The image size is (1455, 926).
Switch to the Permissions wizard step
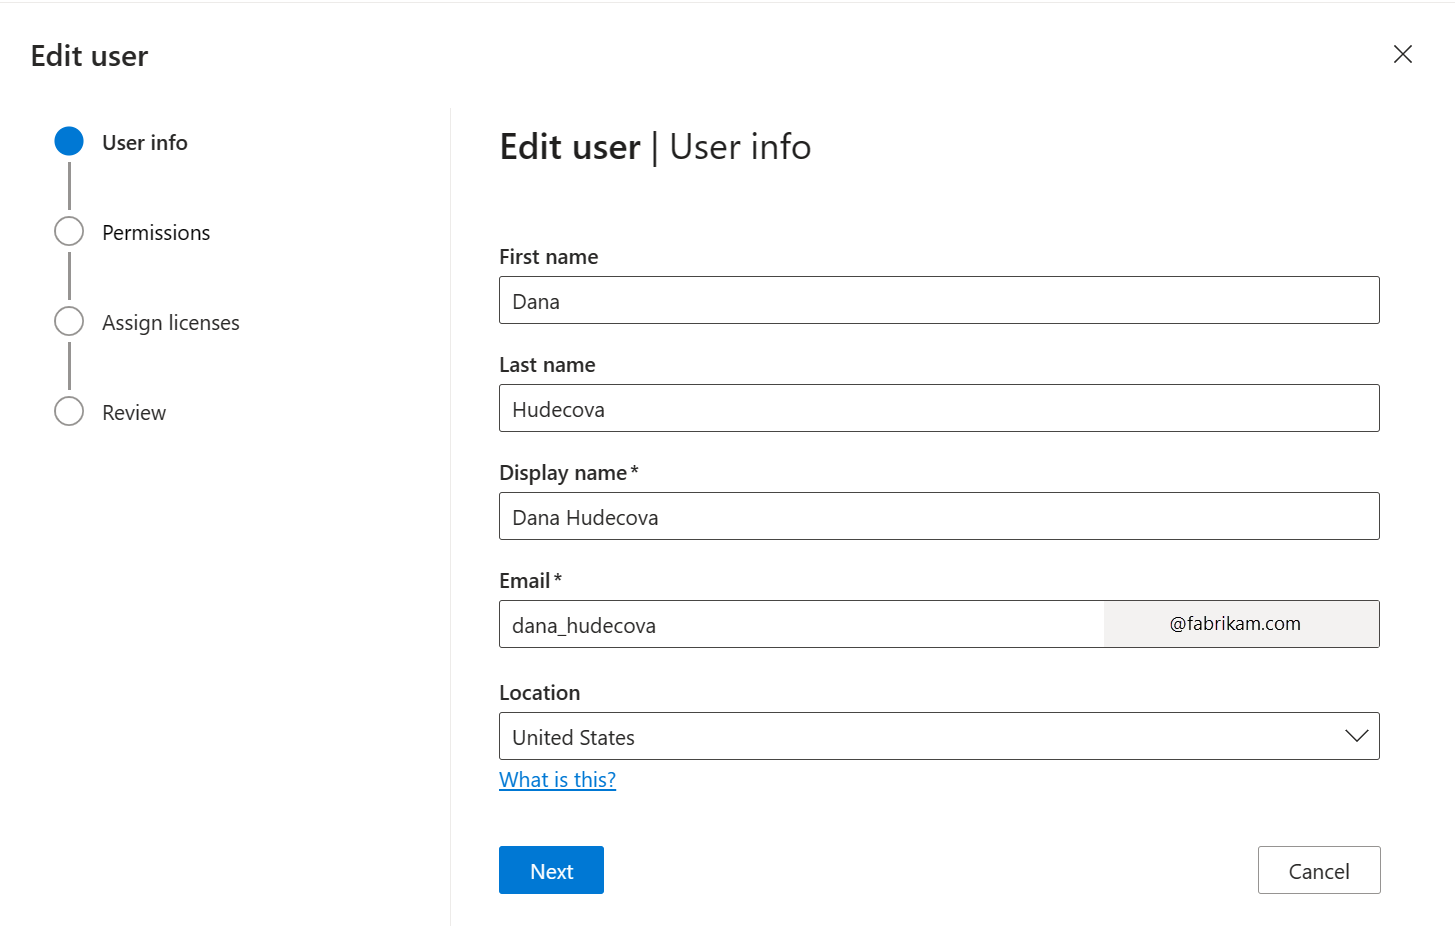coord(156,232)
